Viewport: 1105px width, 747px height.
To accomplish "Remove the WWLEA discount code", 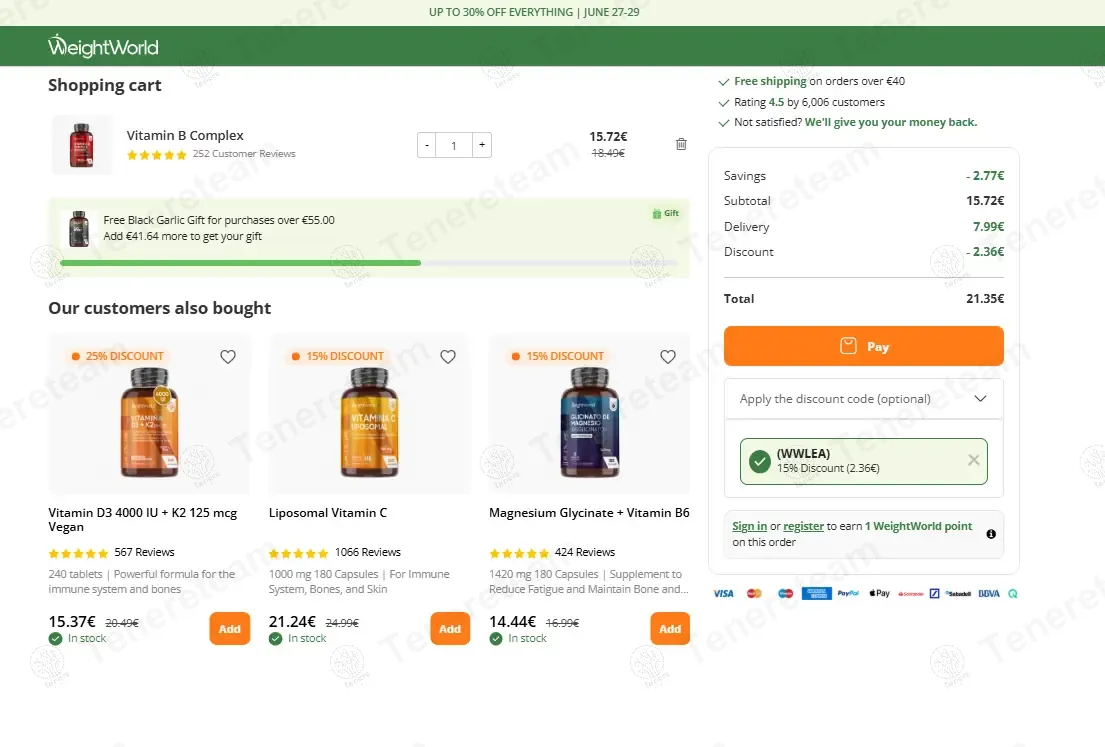I will (974, 461).
